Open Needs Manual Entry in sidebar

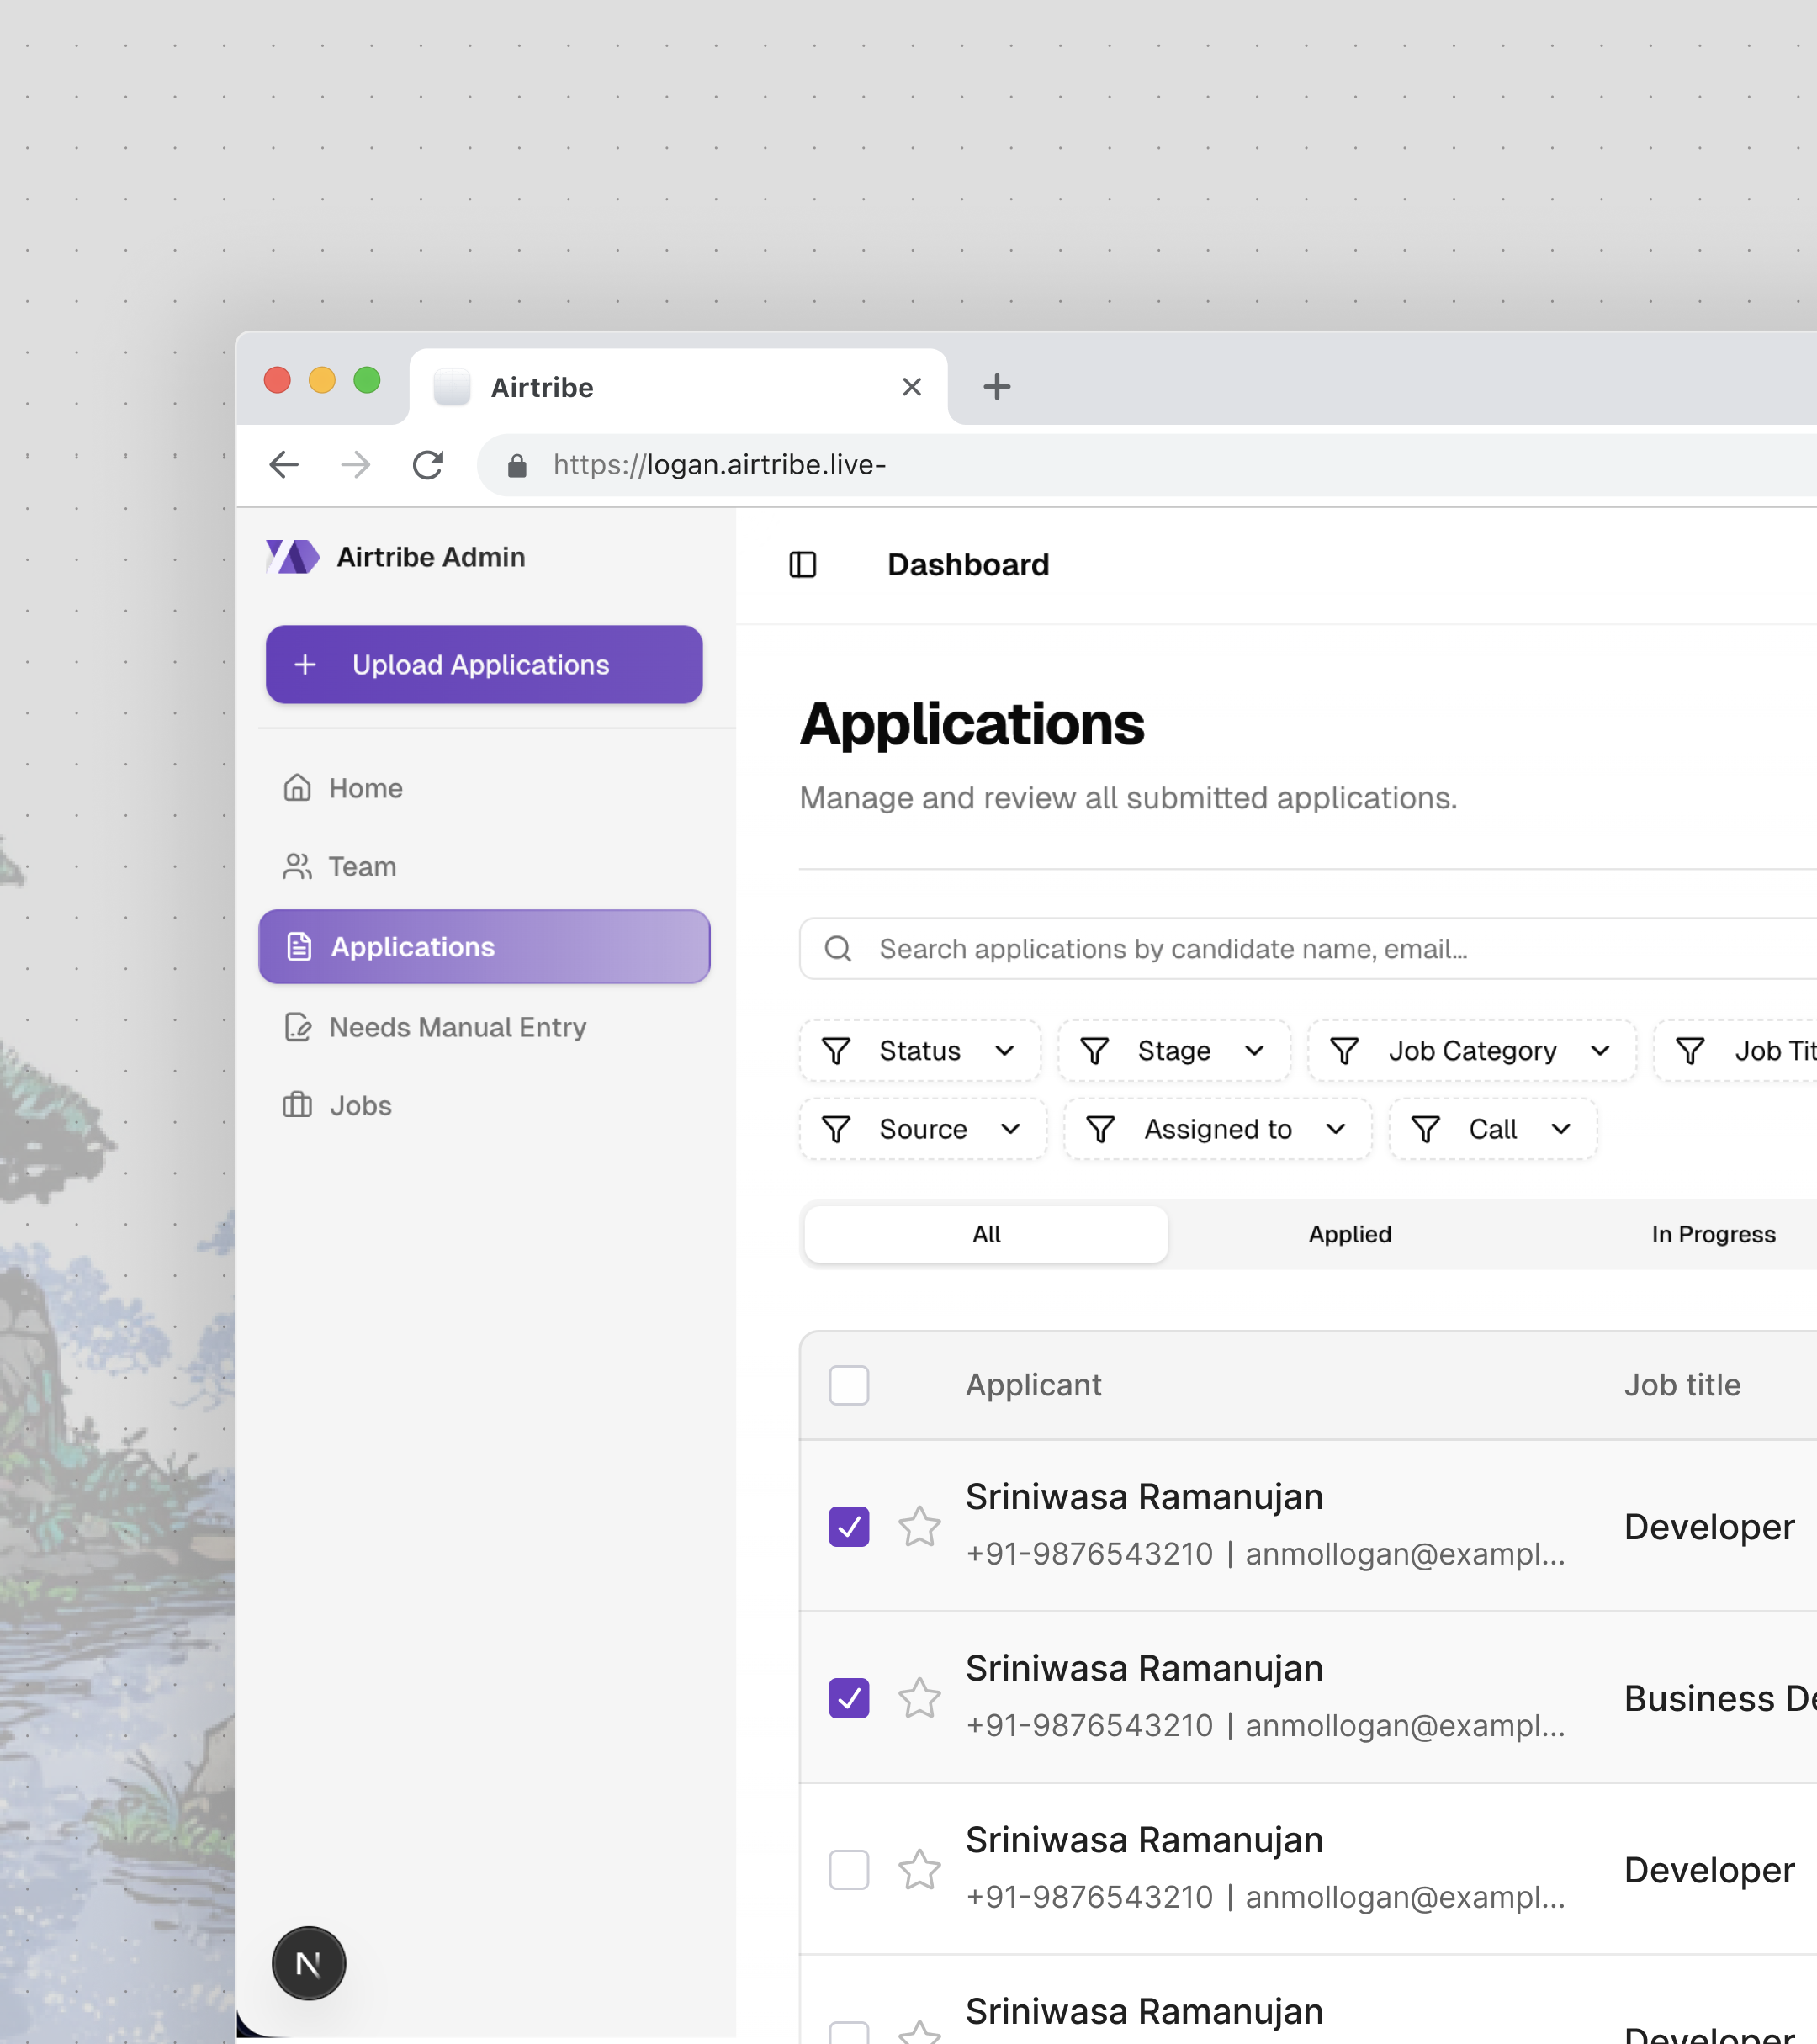click(x=457, y=1027)
